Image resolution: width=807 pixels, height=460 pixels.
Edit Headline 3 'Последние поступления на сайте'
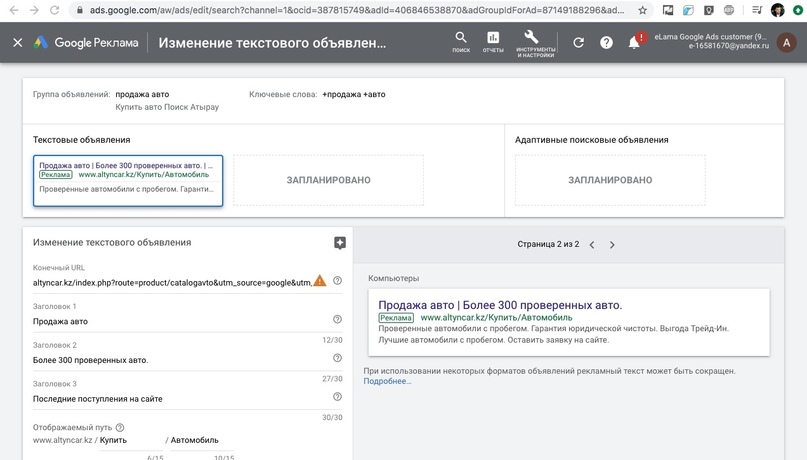coord(182,398)
